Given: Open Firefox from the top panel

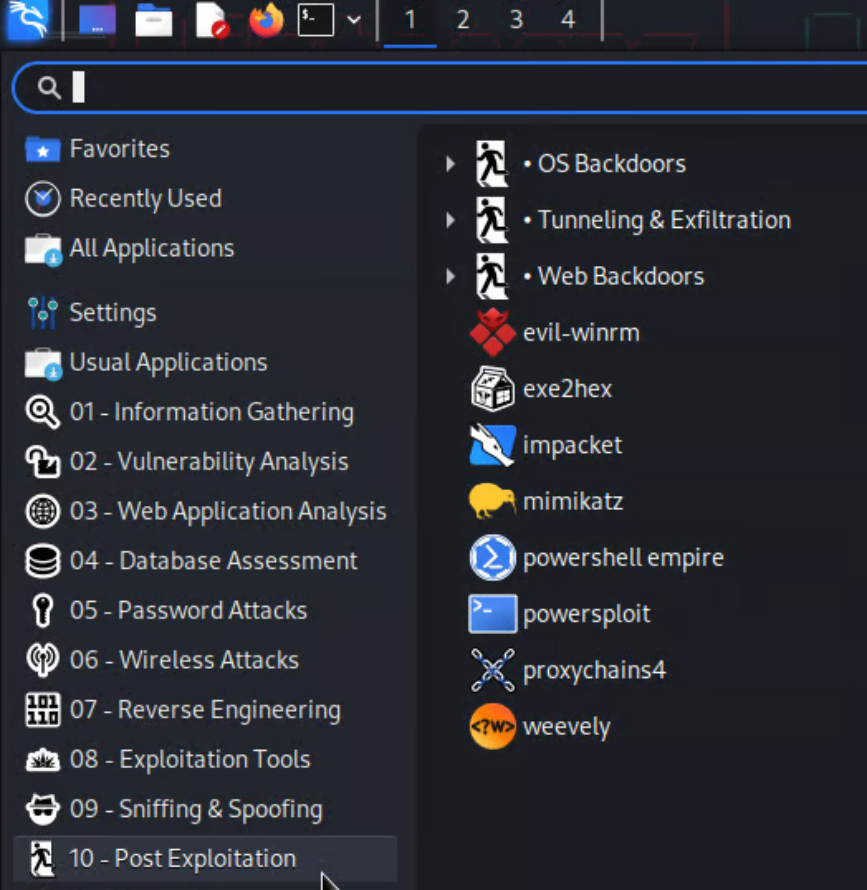Looking at the screenshot, I should pos(266,20).
